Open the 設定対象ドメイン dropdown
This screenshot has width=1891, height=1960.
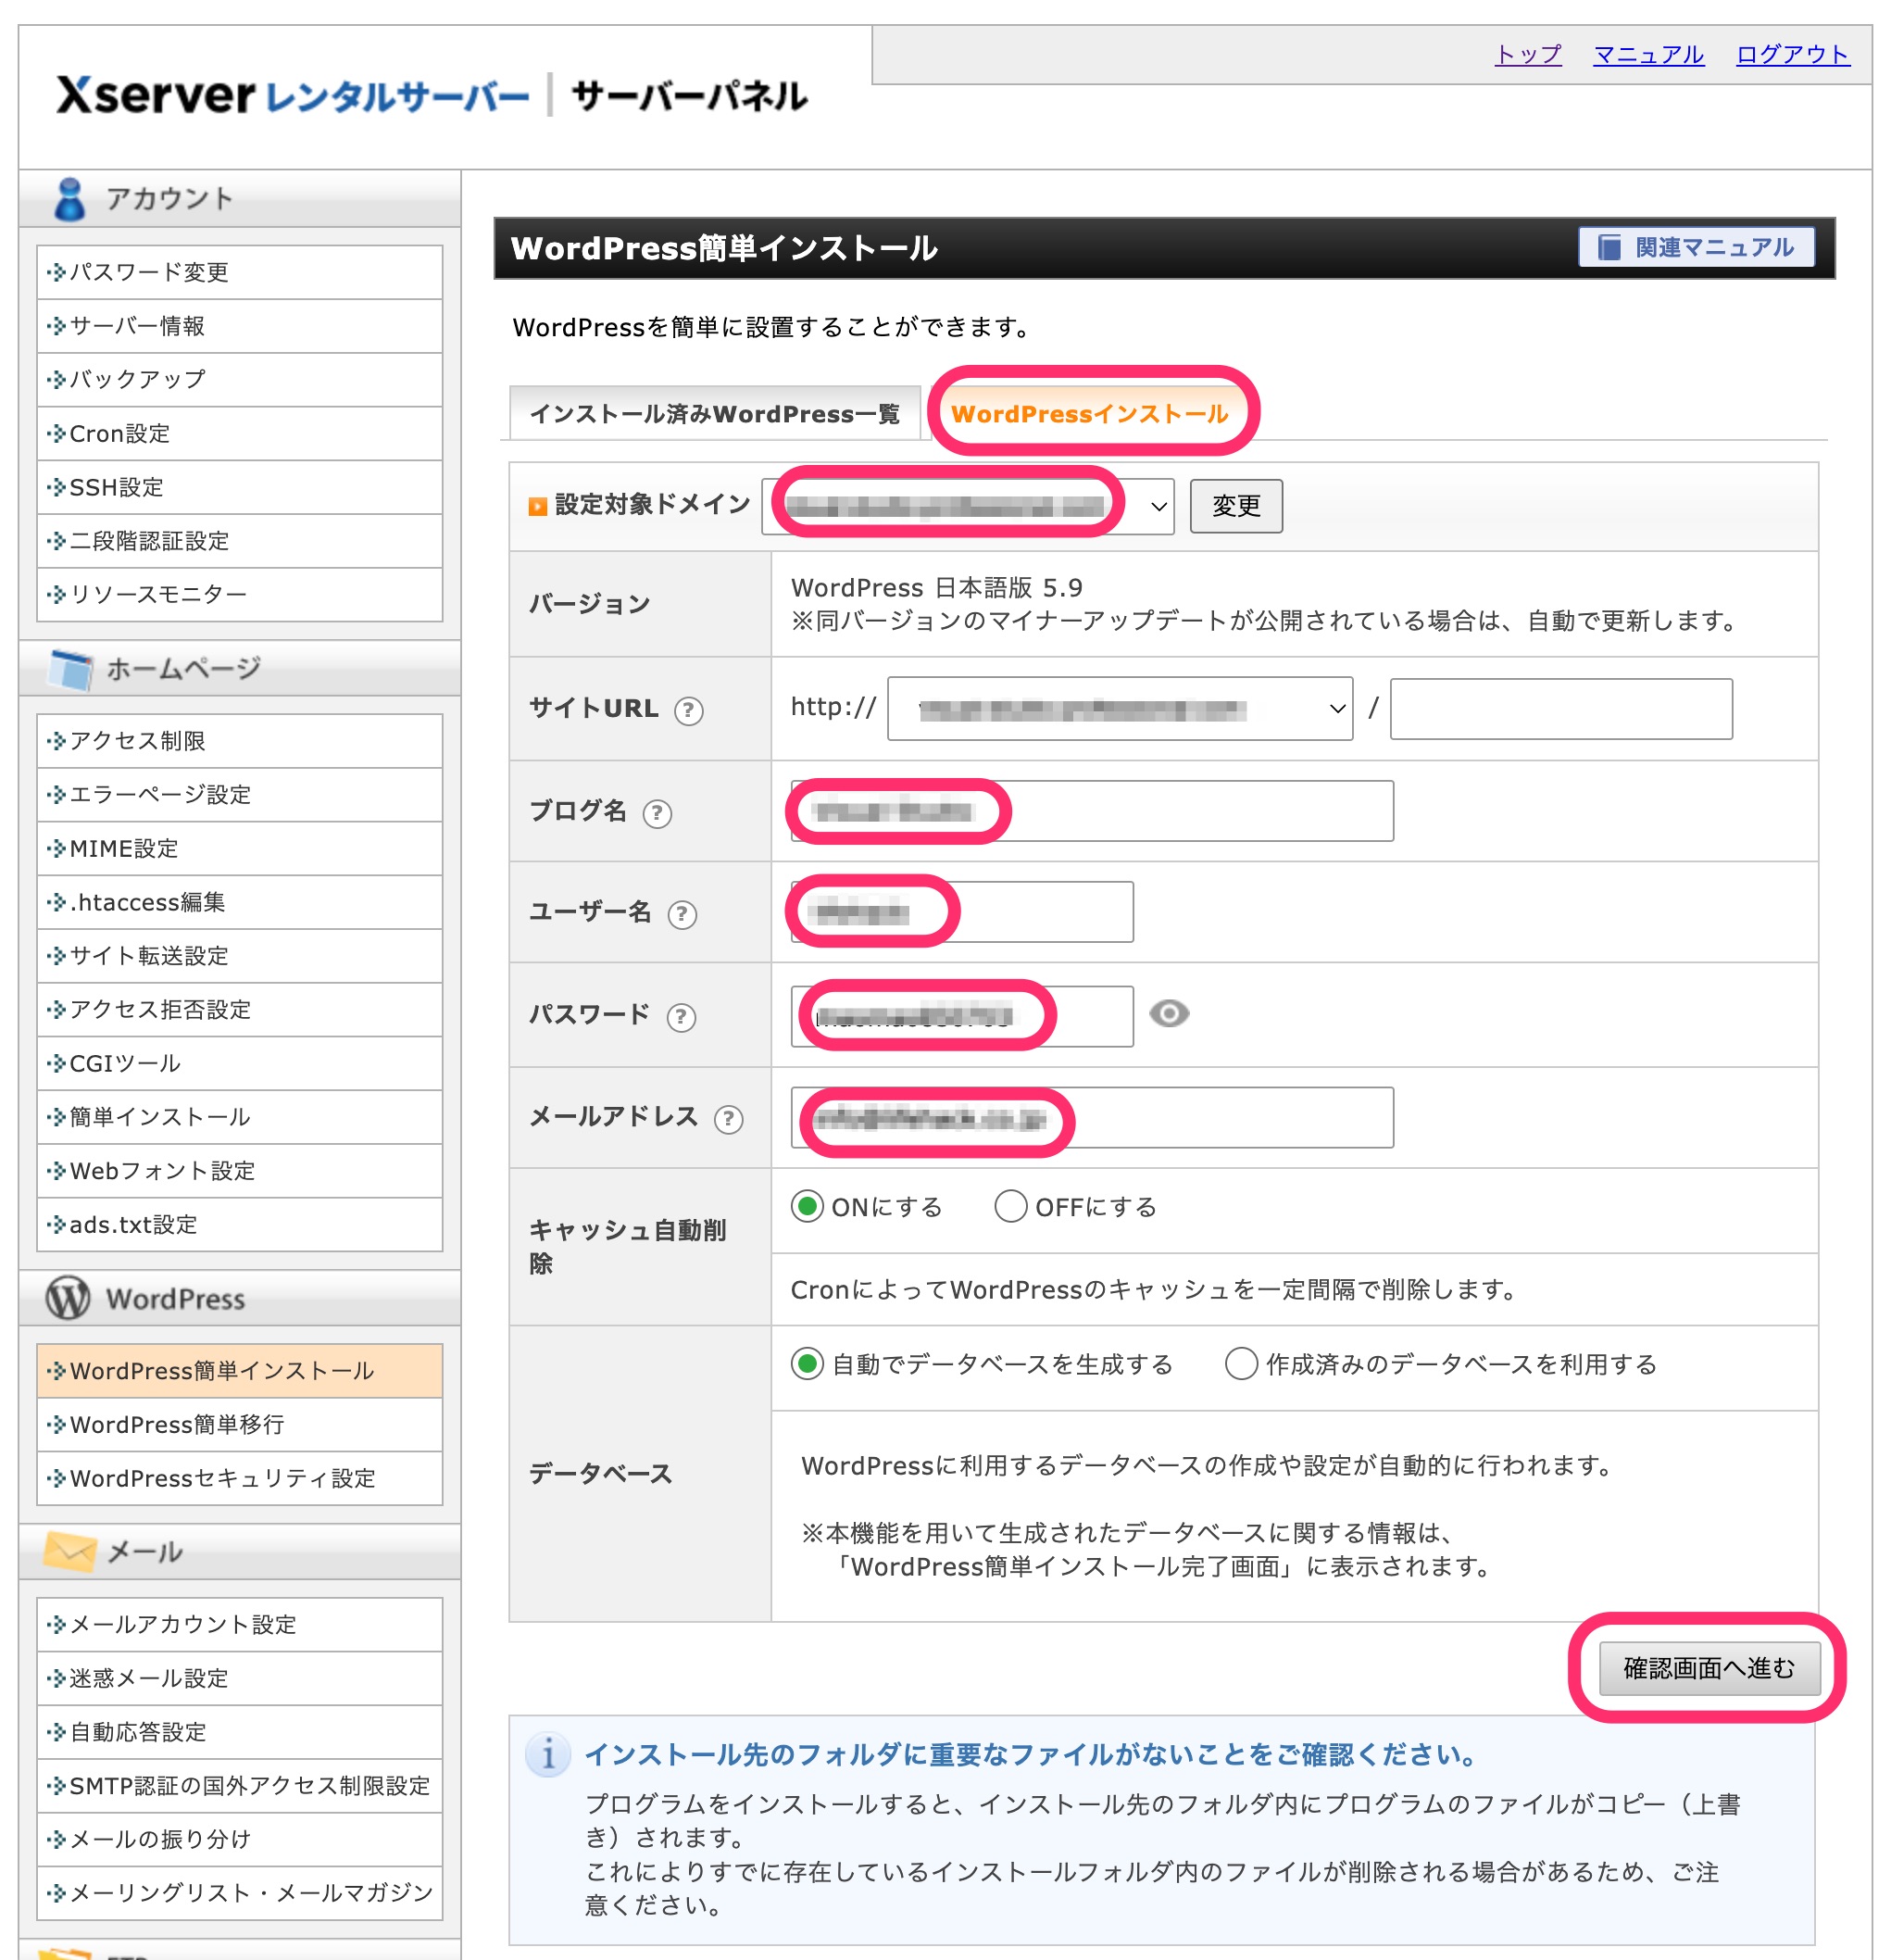click(967, 506)
